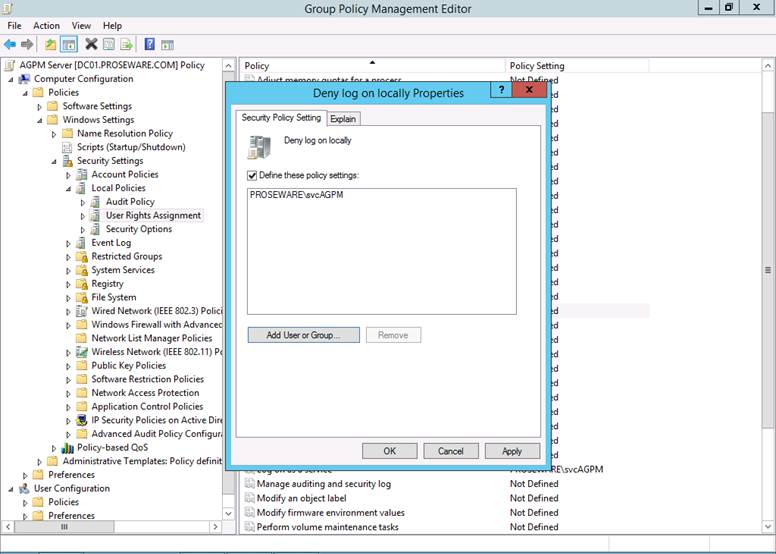Click the dialog's question mark help button
The image size is (776, 554).
[500, 92]
